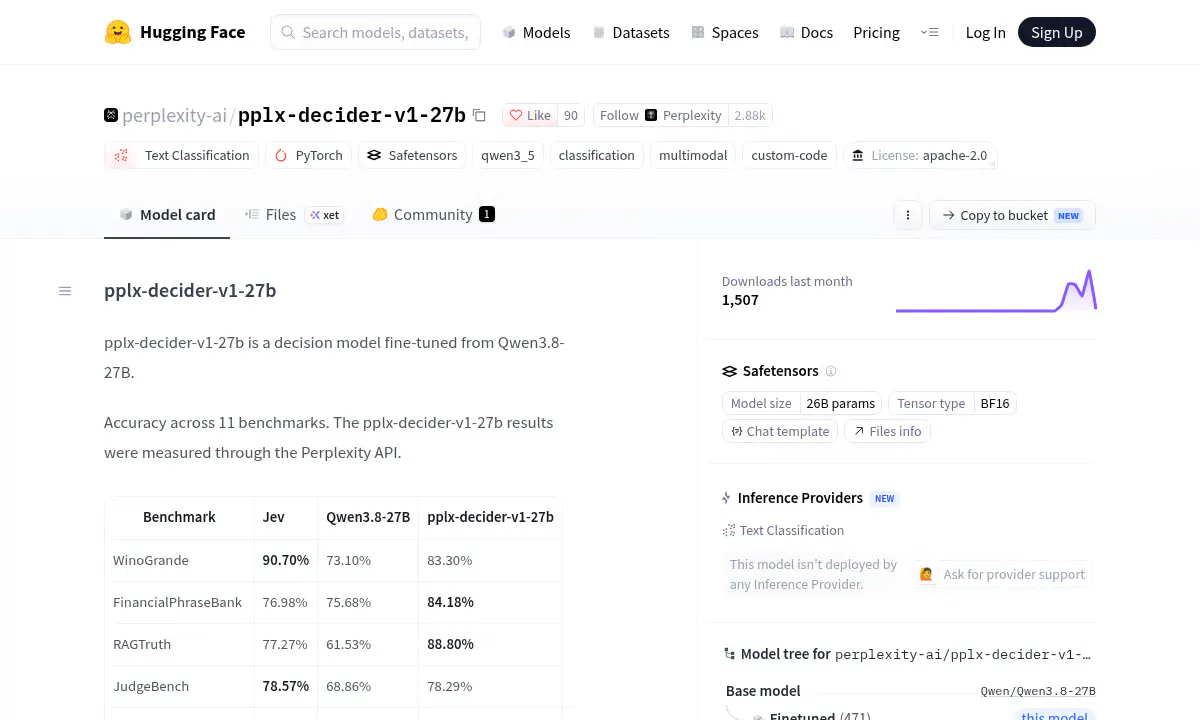The width and height of the screenshot is (1200, 720).
Task: Click the search magnifier icon
Action: coord(288,32)
